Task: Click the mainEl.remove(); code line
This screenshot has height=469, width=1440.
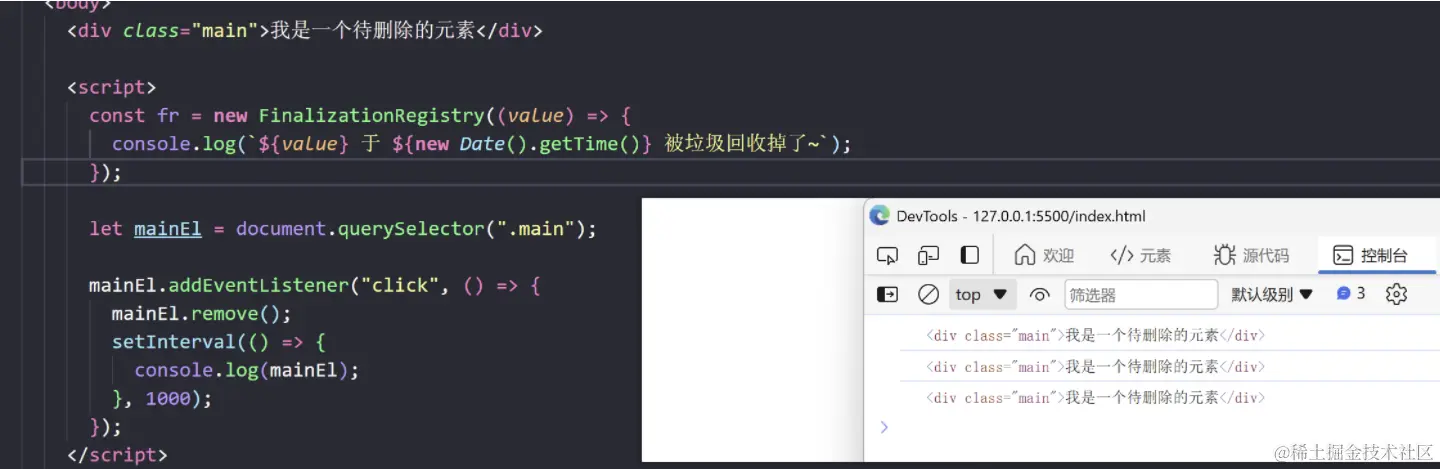Action: pyautogui.click(x=201, y=314)
